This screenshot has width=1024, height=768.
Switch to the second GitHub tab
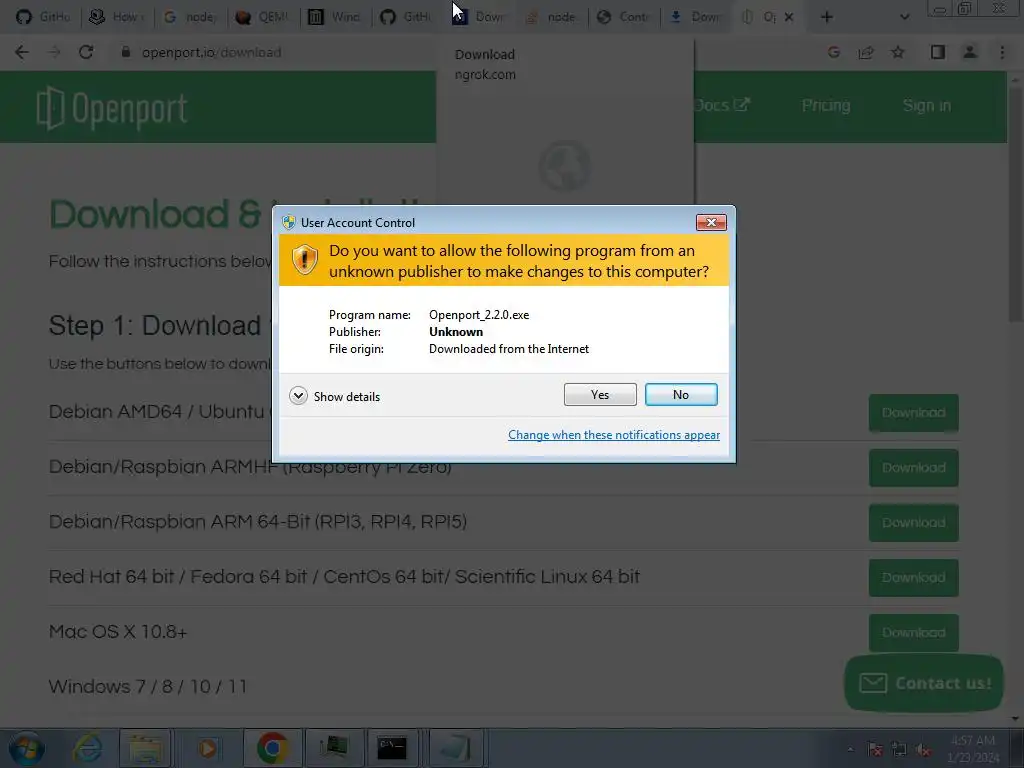coord(408,17)
